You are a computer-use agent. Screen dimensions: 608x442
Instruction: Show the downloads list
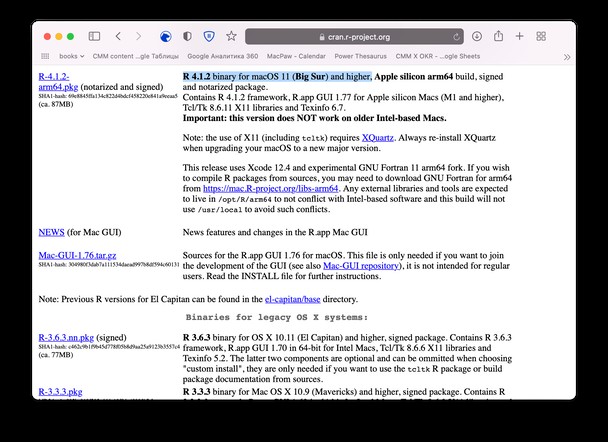[x=477, y=36]
